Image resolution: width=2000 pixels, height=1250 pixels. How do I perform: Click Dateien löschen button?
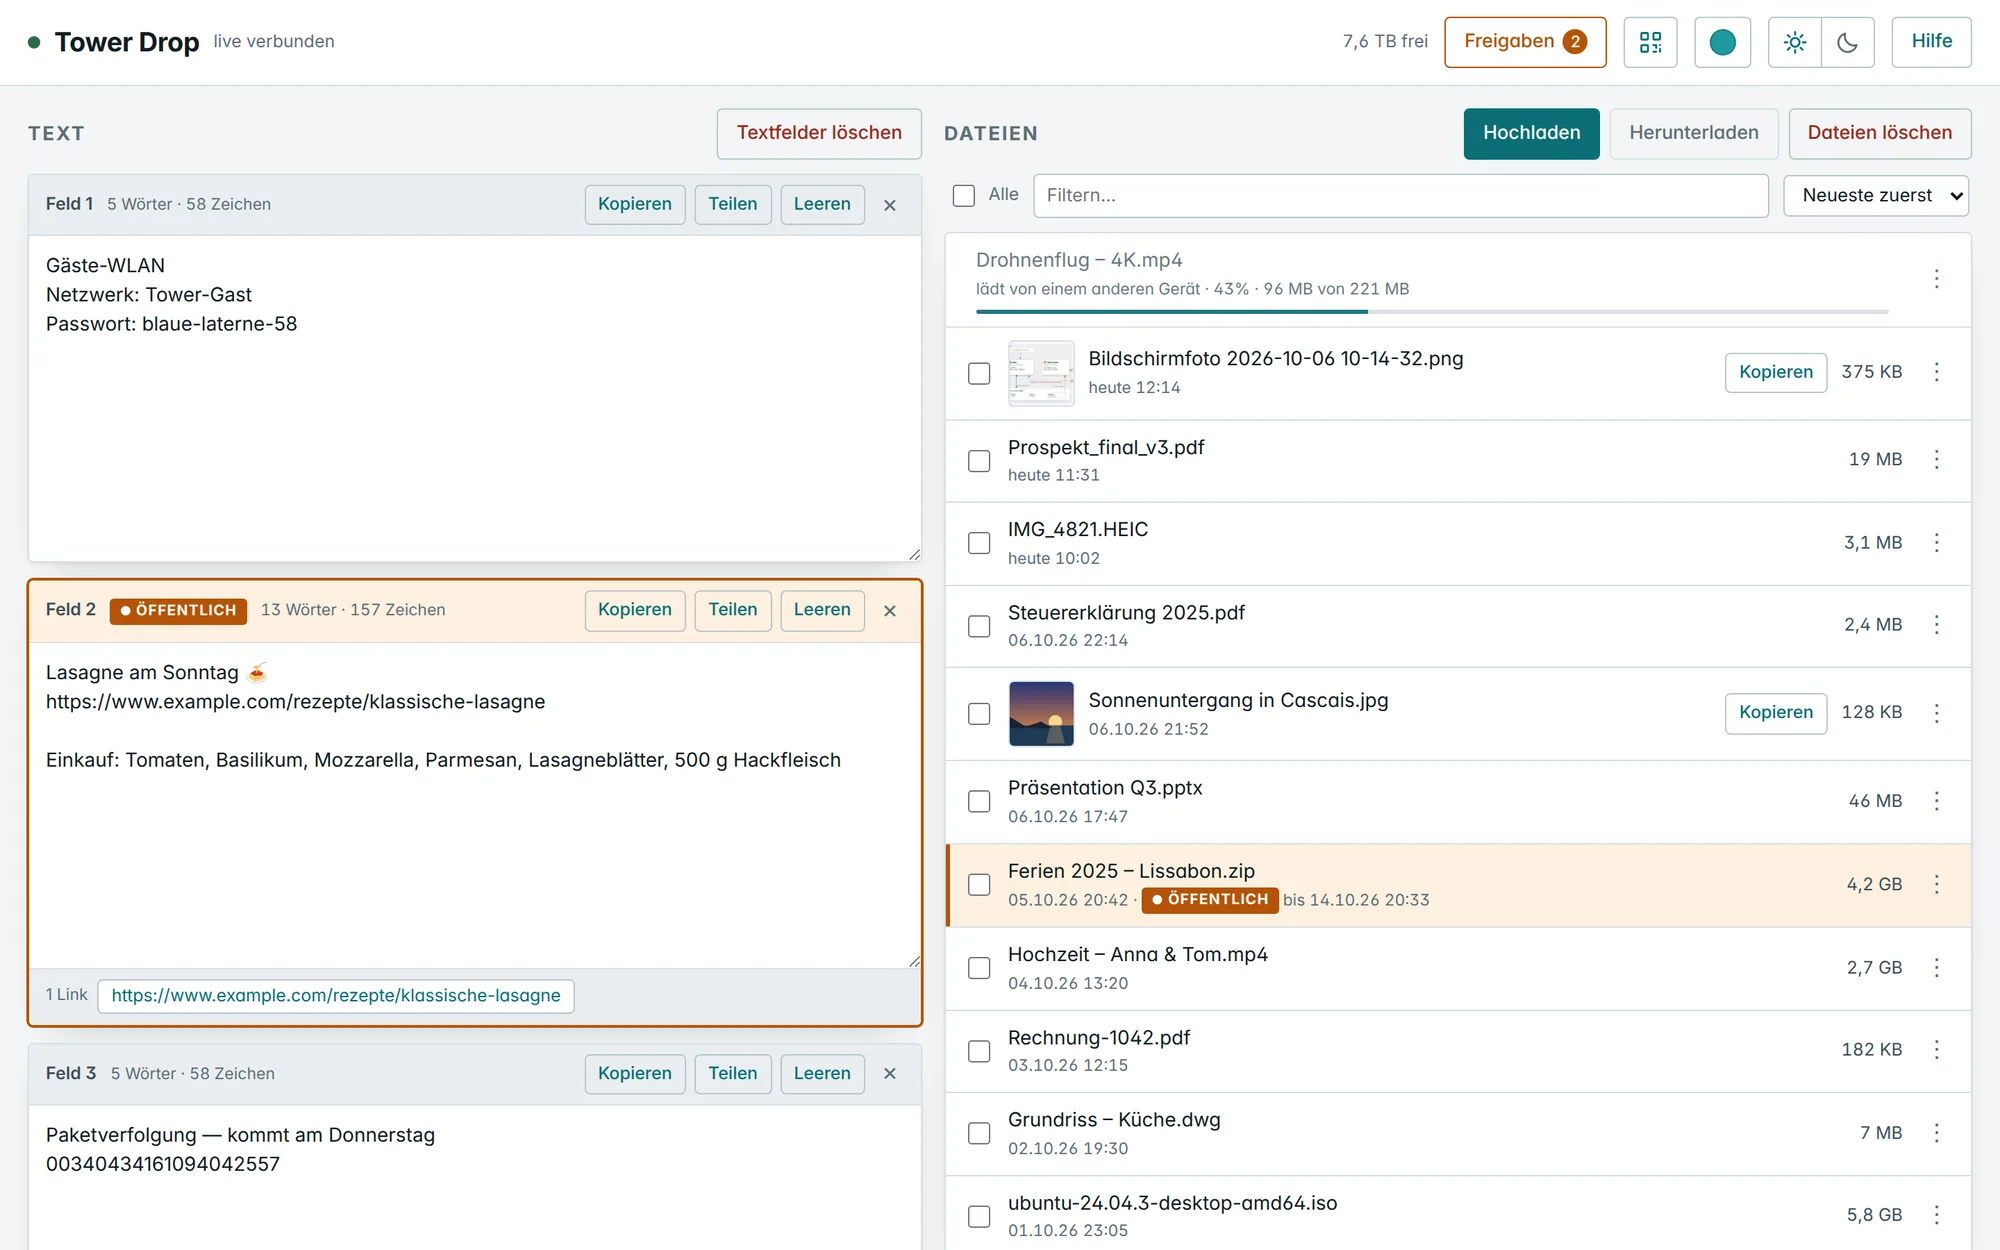[x=1879, y=133]
